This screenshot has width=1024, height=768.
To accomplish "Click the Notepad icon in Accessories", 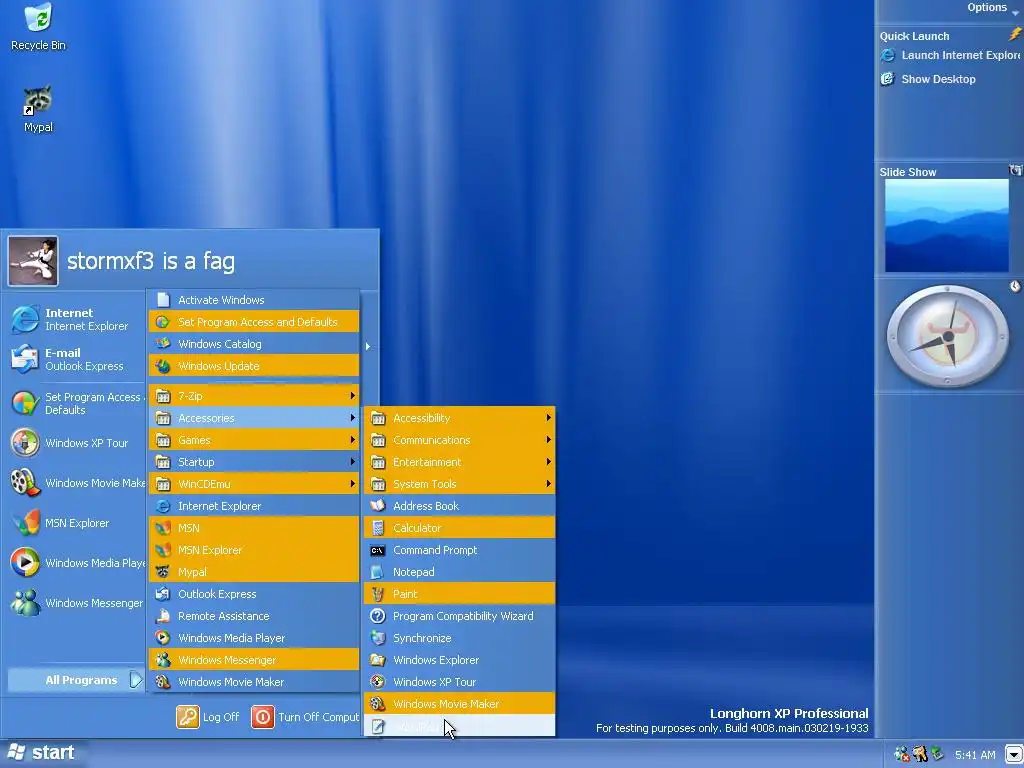I will (x=377, y=572).
